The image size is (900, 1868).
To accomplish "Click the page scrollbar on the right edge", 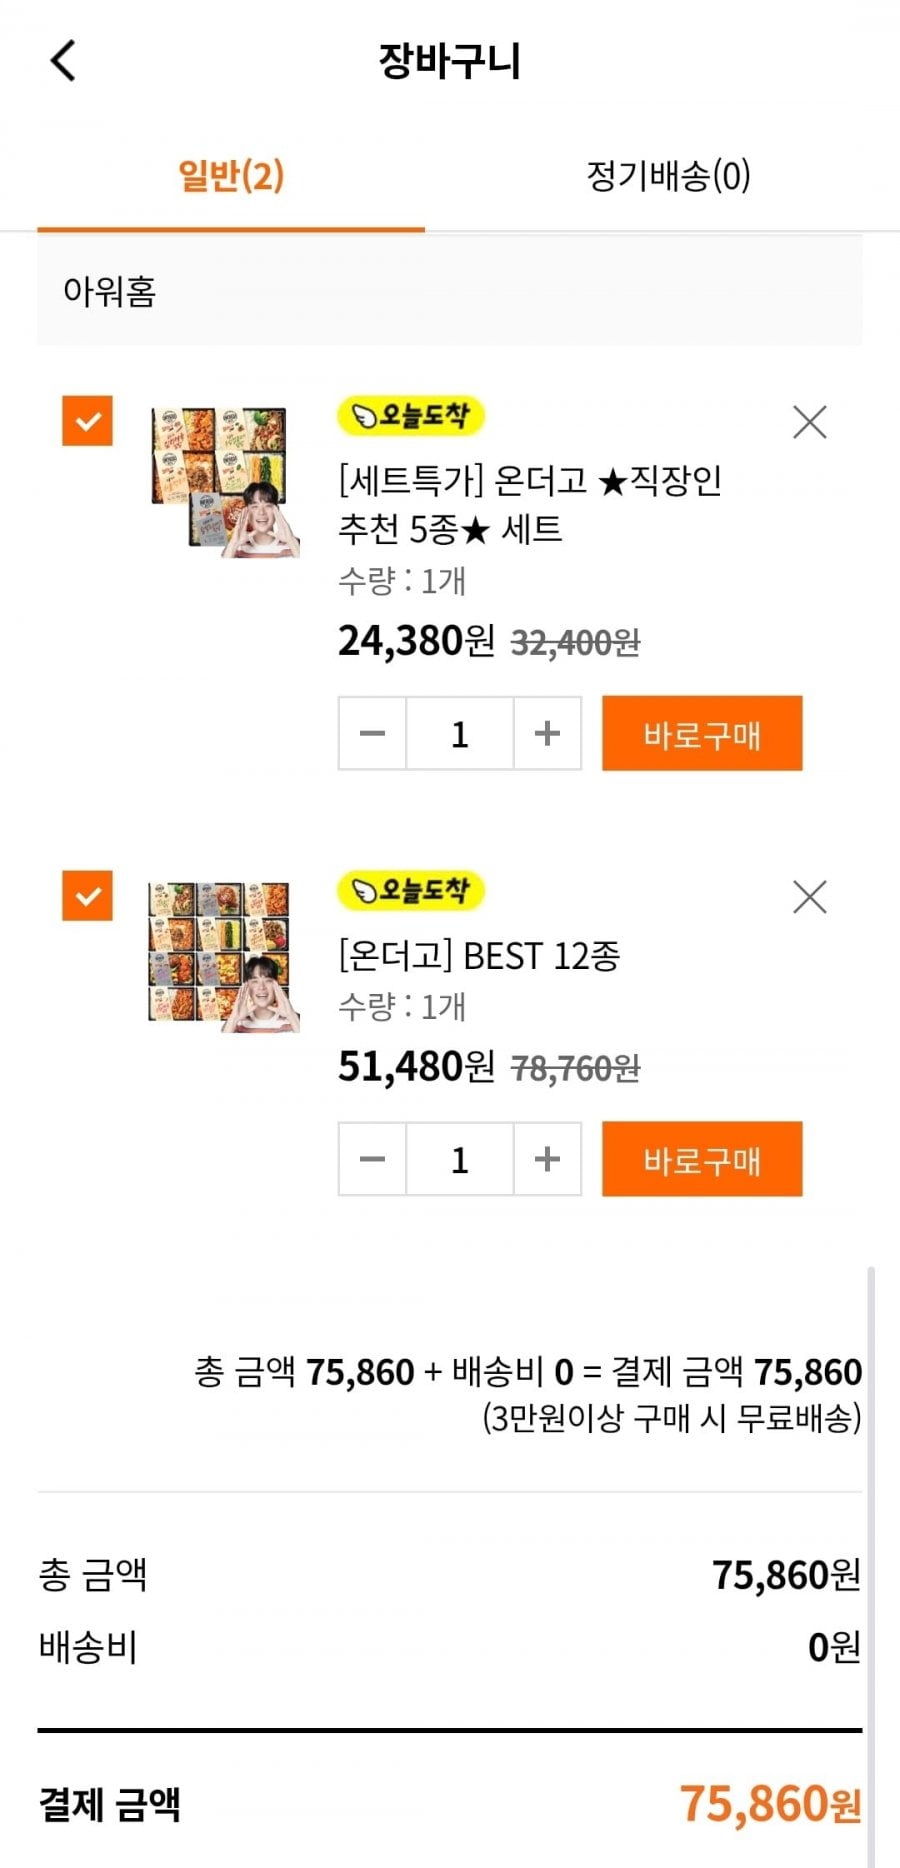I will tap(871, 1560).
